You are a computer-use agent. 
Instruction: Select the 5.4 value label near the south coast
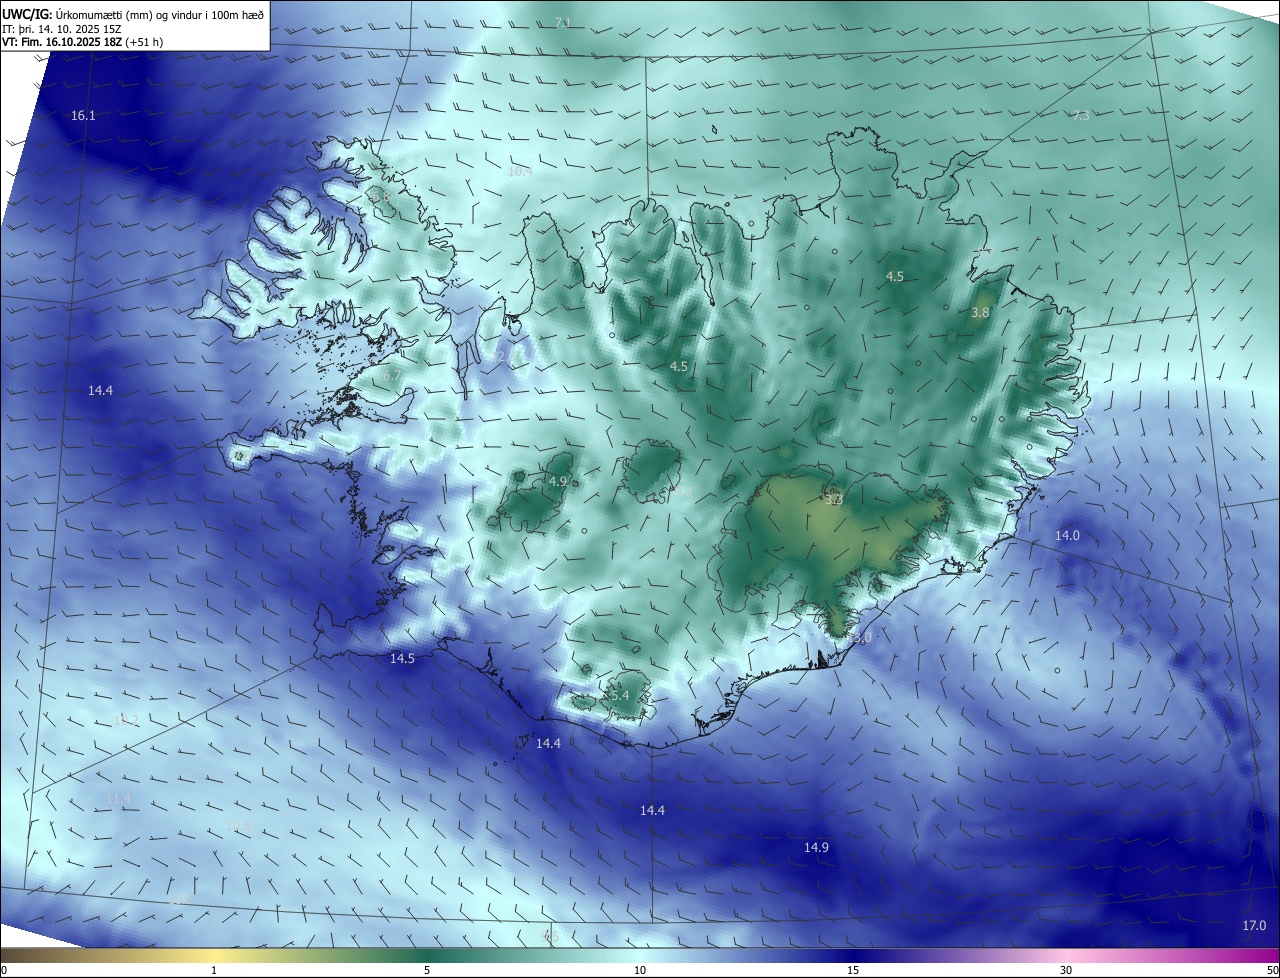pos(619,696)
